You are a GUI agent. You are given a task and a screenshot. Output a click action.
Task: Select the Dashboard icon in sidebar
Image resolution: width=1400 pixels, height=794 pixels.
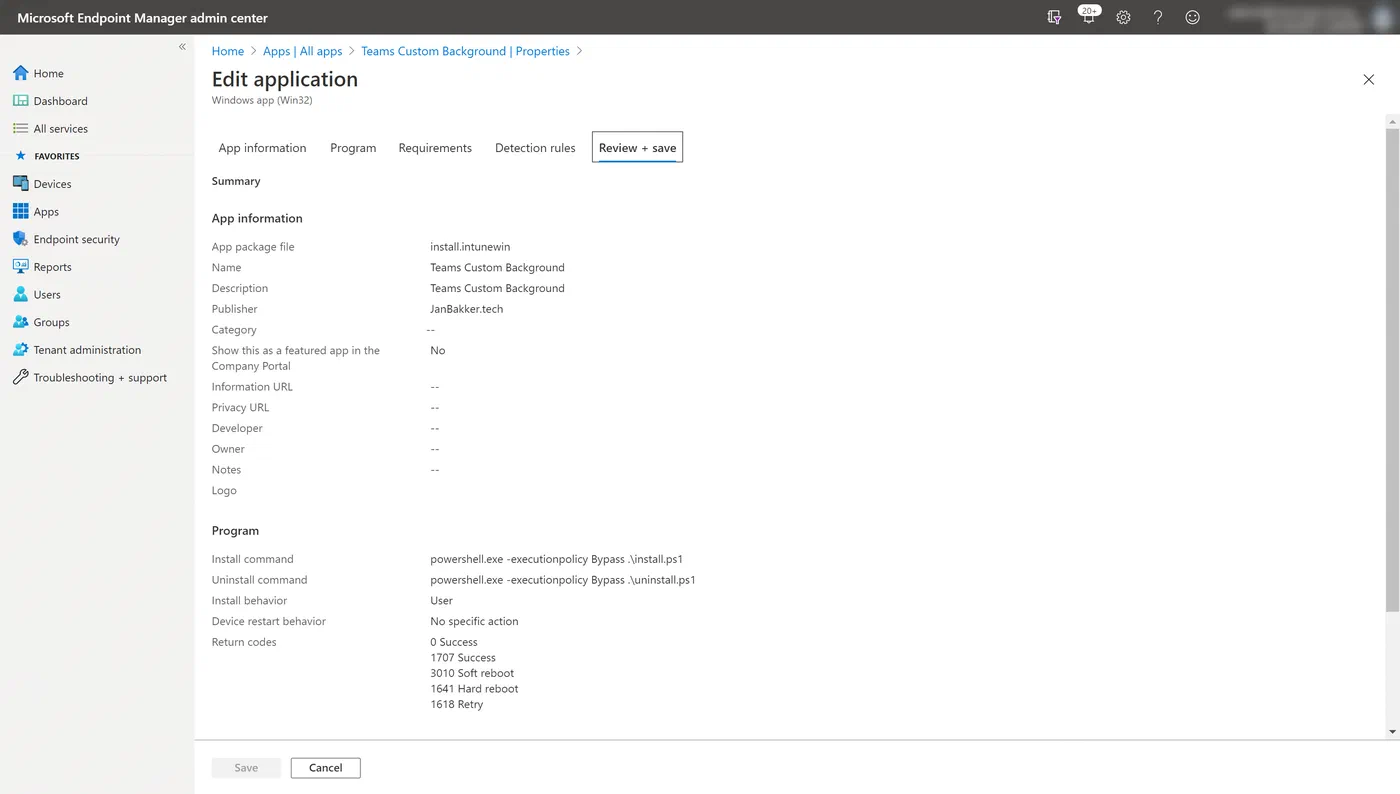[20, 101]
